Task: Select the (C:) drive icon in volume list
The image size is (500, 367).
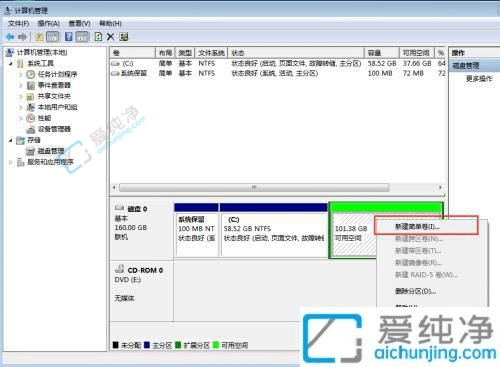Action: click(116, 63)
